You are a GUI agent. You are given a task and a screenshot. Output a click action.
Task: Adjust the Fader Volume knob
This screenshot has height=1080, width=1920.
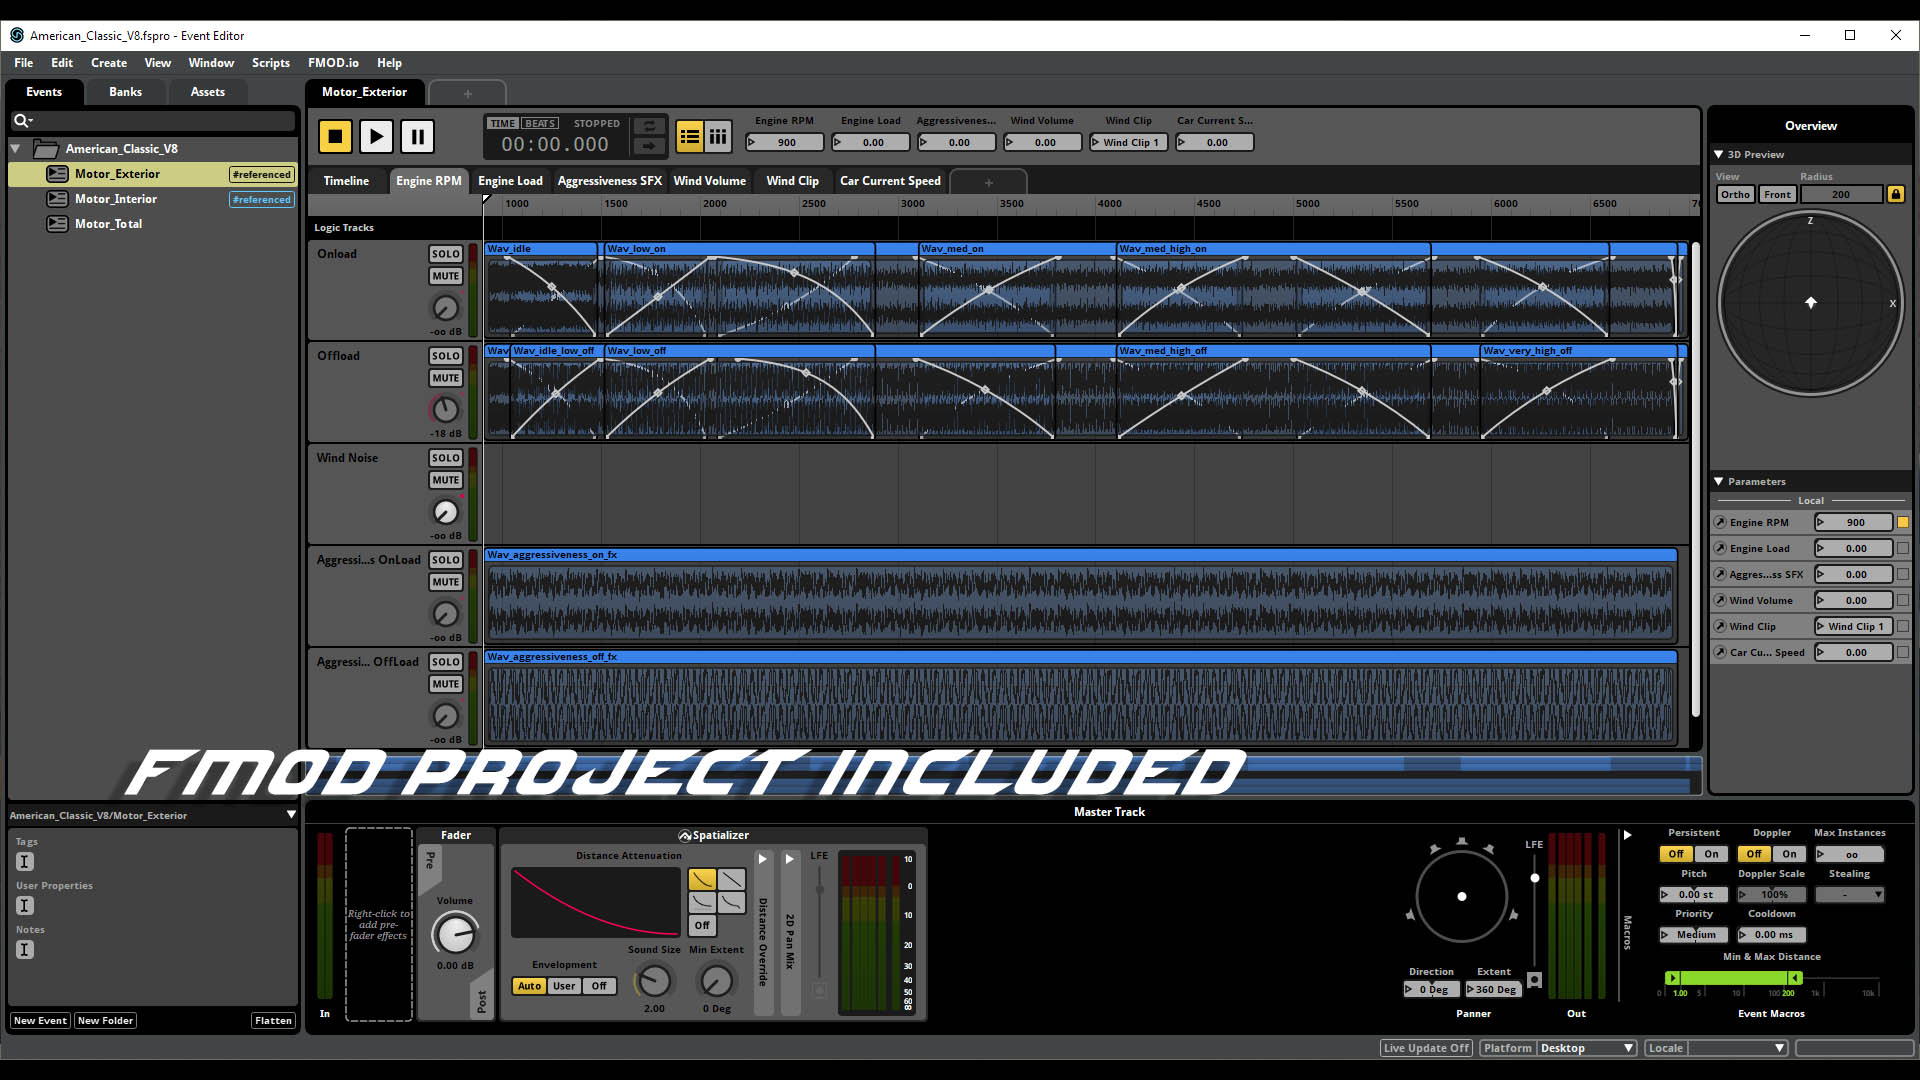point(454,935)
